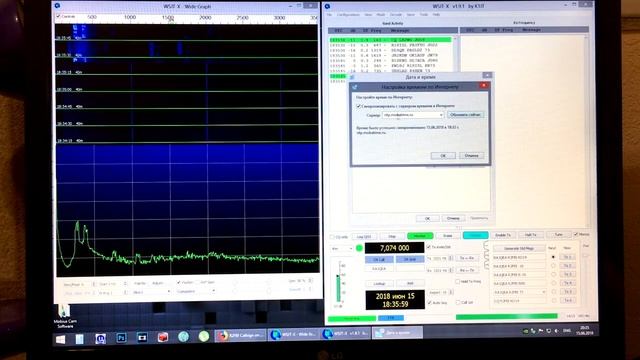Confirm Internet time settings with OK

click(443, 156)
